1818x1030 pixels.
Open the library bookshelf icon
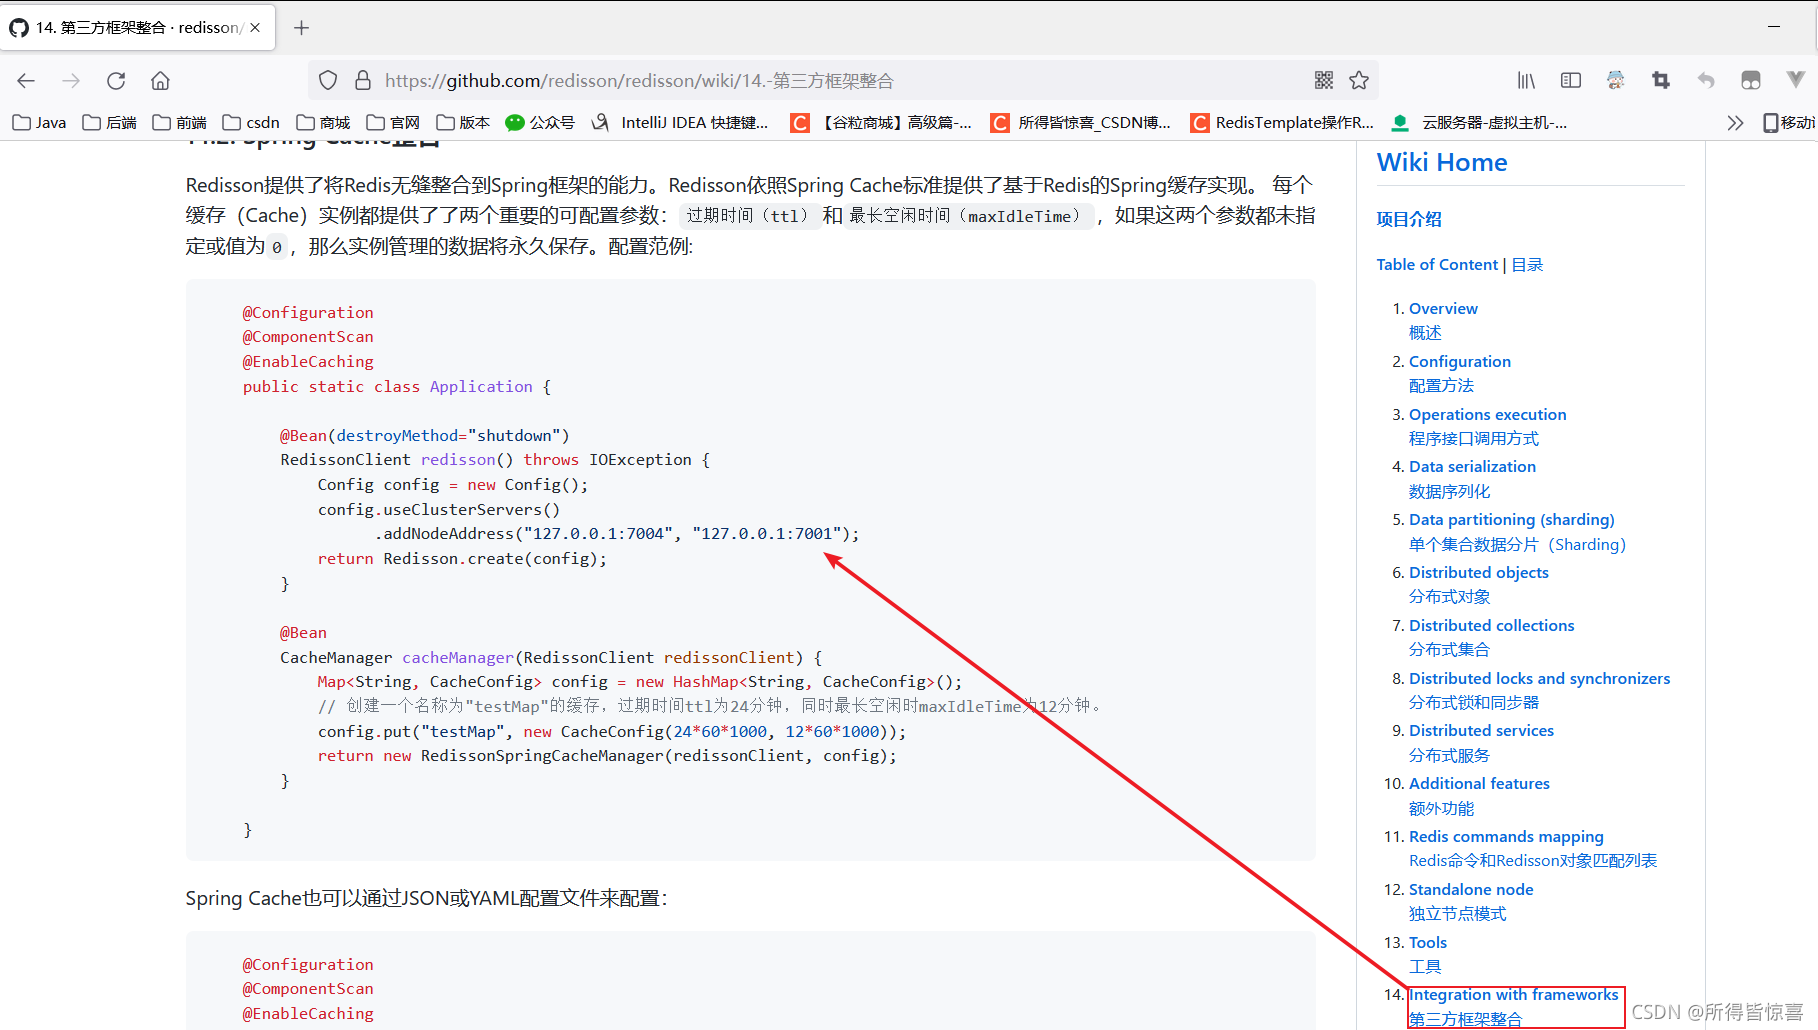pyautogui.click(x=1526, y=80)
